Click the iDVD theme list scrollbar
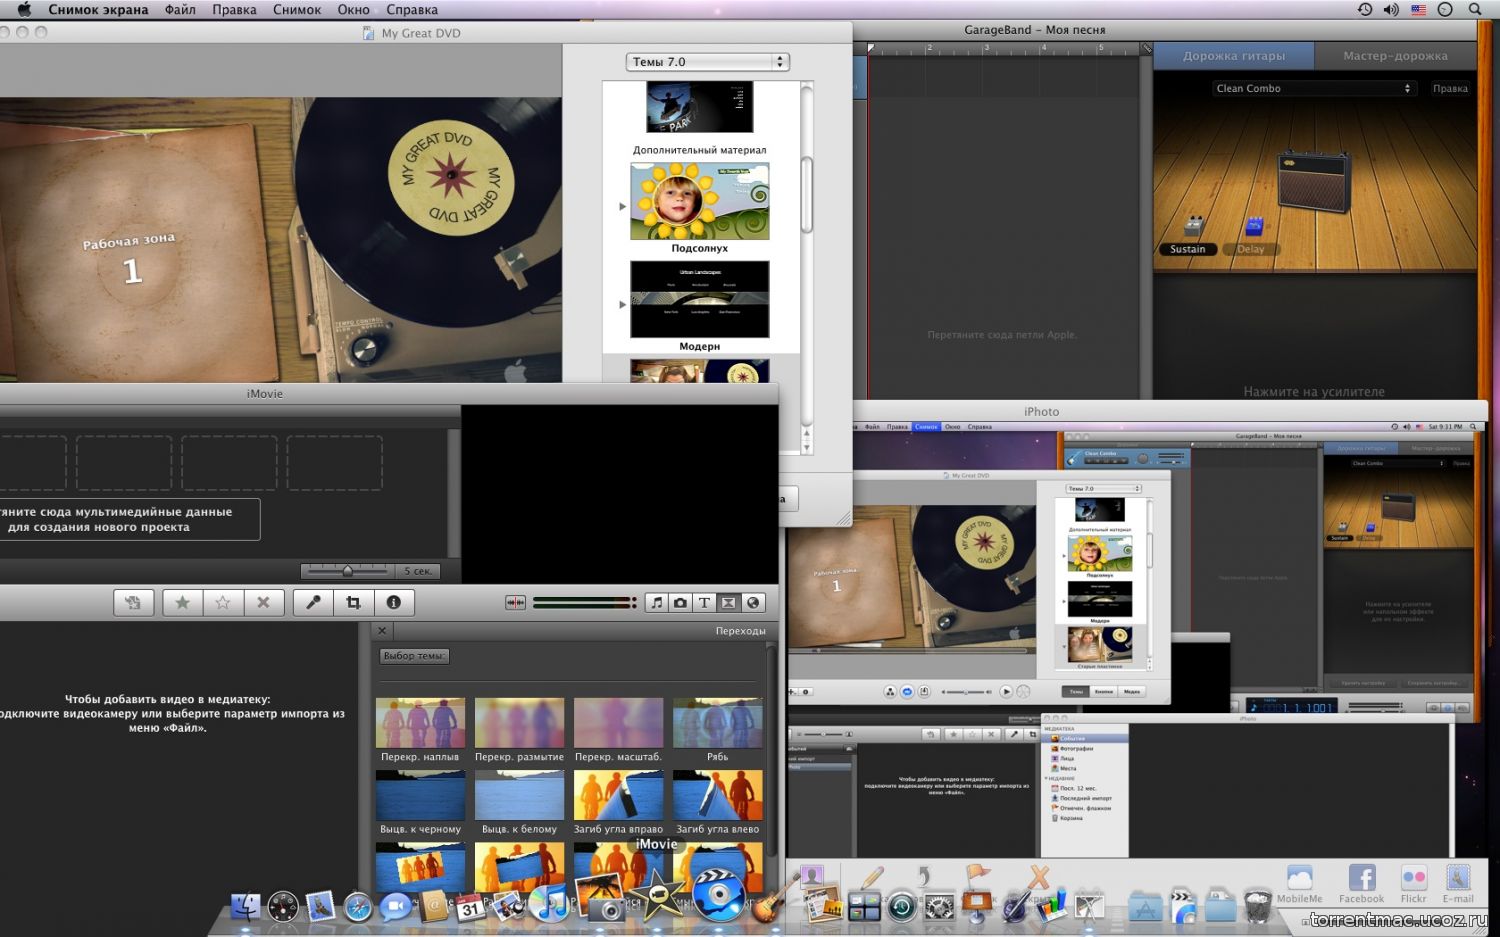The width and height of the screenshot is (1500, 937). tap(807, 195)
